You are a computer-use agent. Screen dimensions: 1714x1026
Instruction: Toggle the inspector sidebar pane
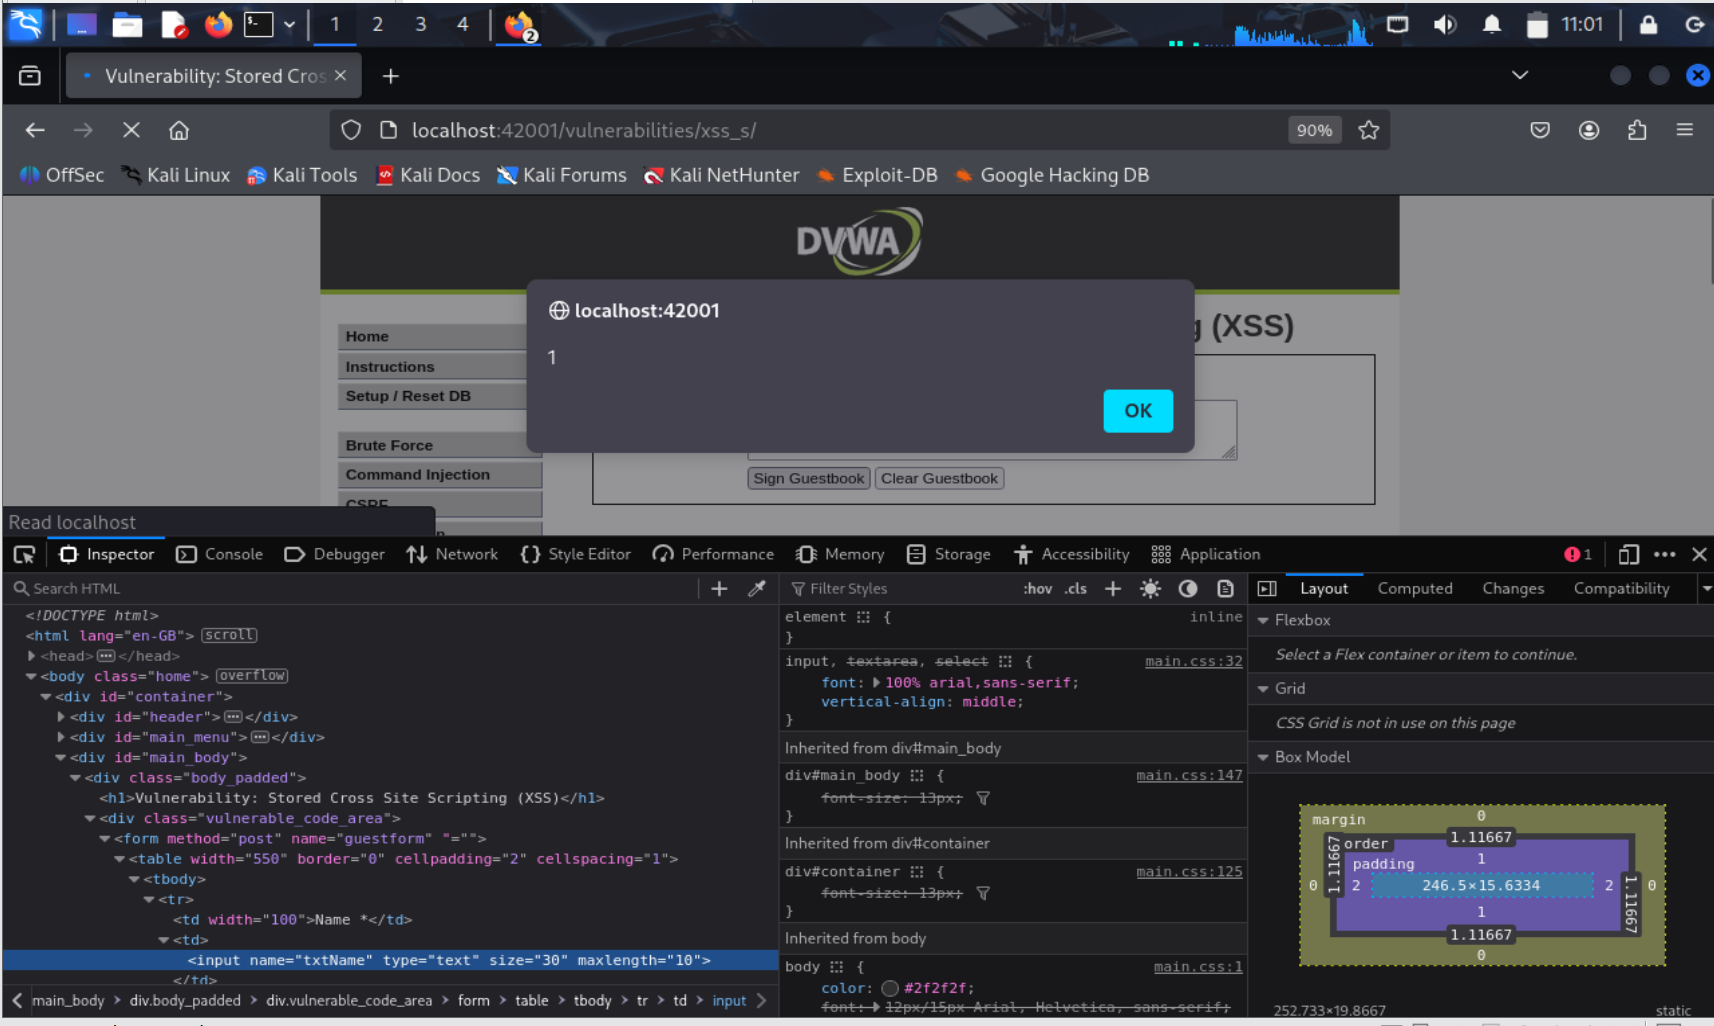point(1267,589)
